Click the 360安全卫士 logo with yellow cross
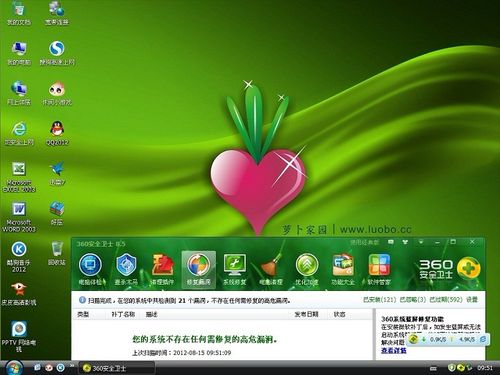 (x=449, y=269)
